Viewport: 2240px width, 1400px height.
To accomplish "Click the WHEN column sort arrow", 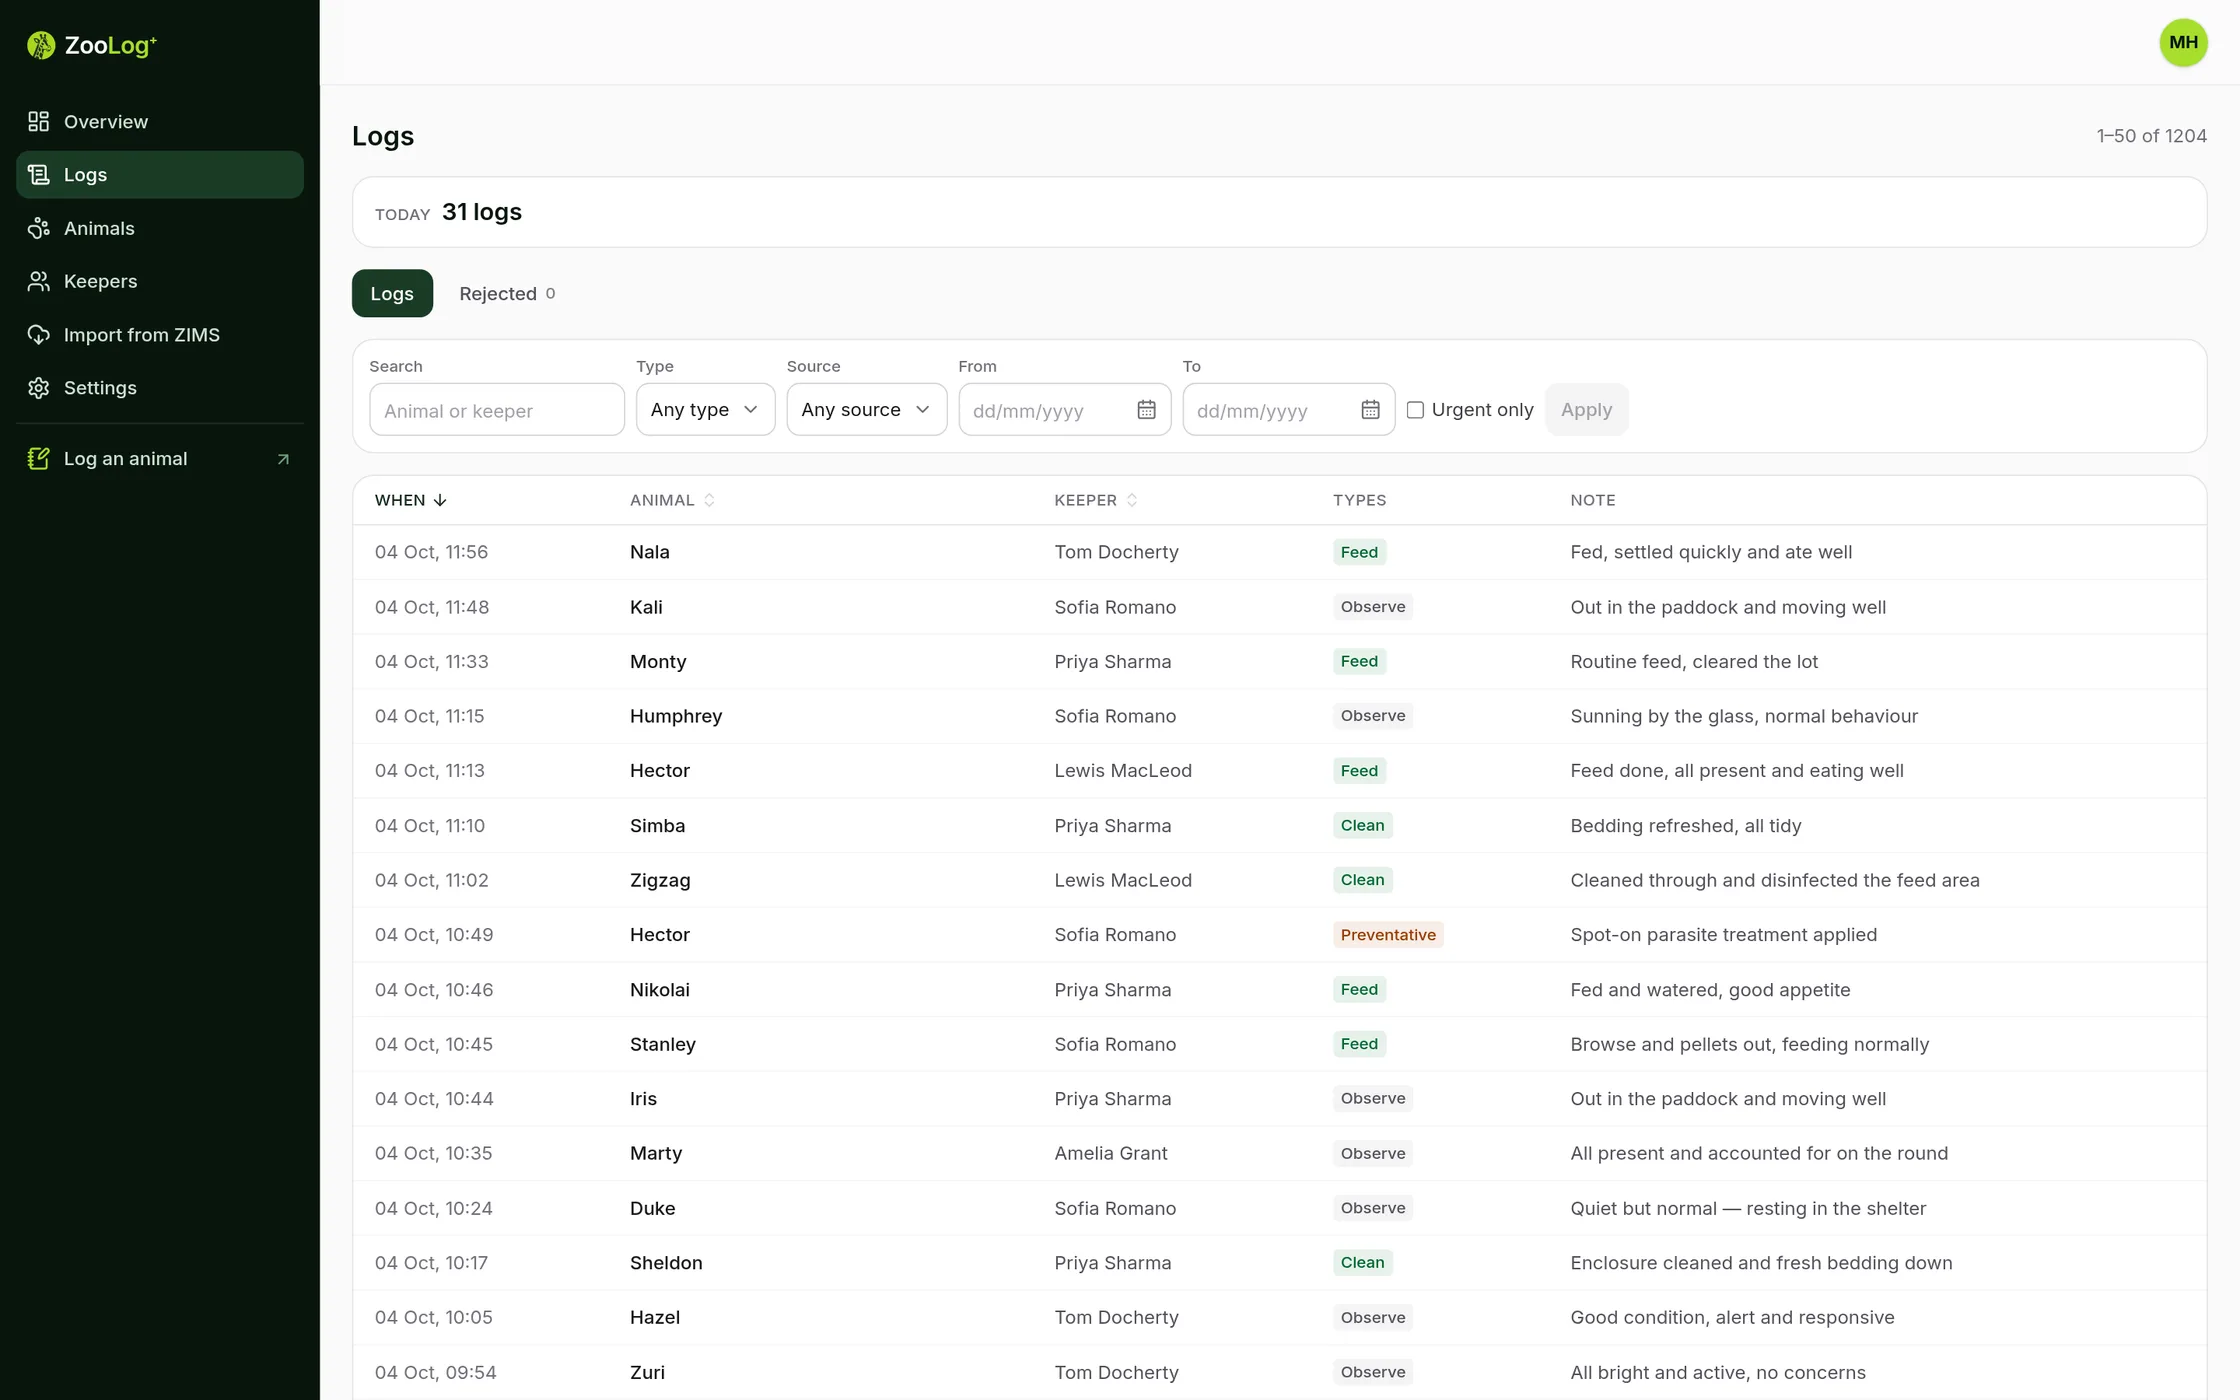I will [x=440, y=500].
